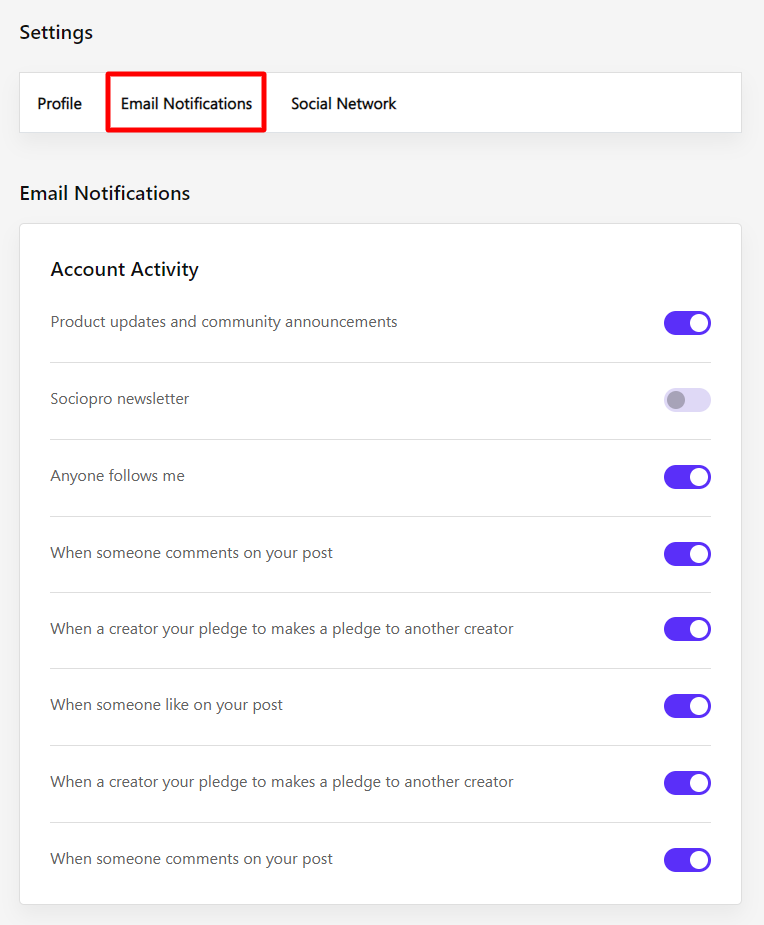
Task: Click the Account Activity section heading
Action: (125, 269)
